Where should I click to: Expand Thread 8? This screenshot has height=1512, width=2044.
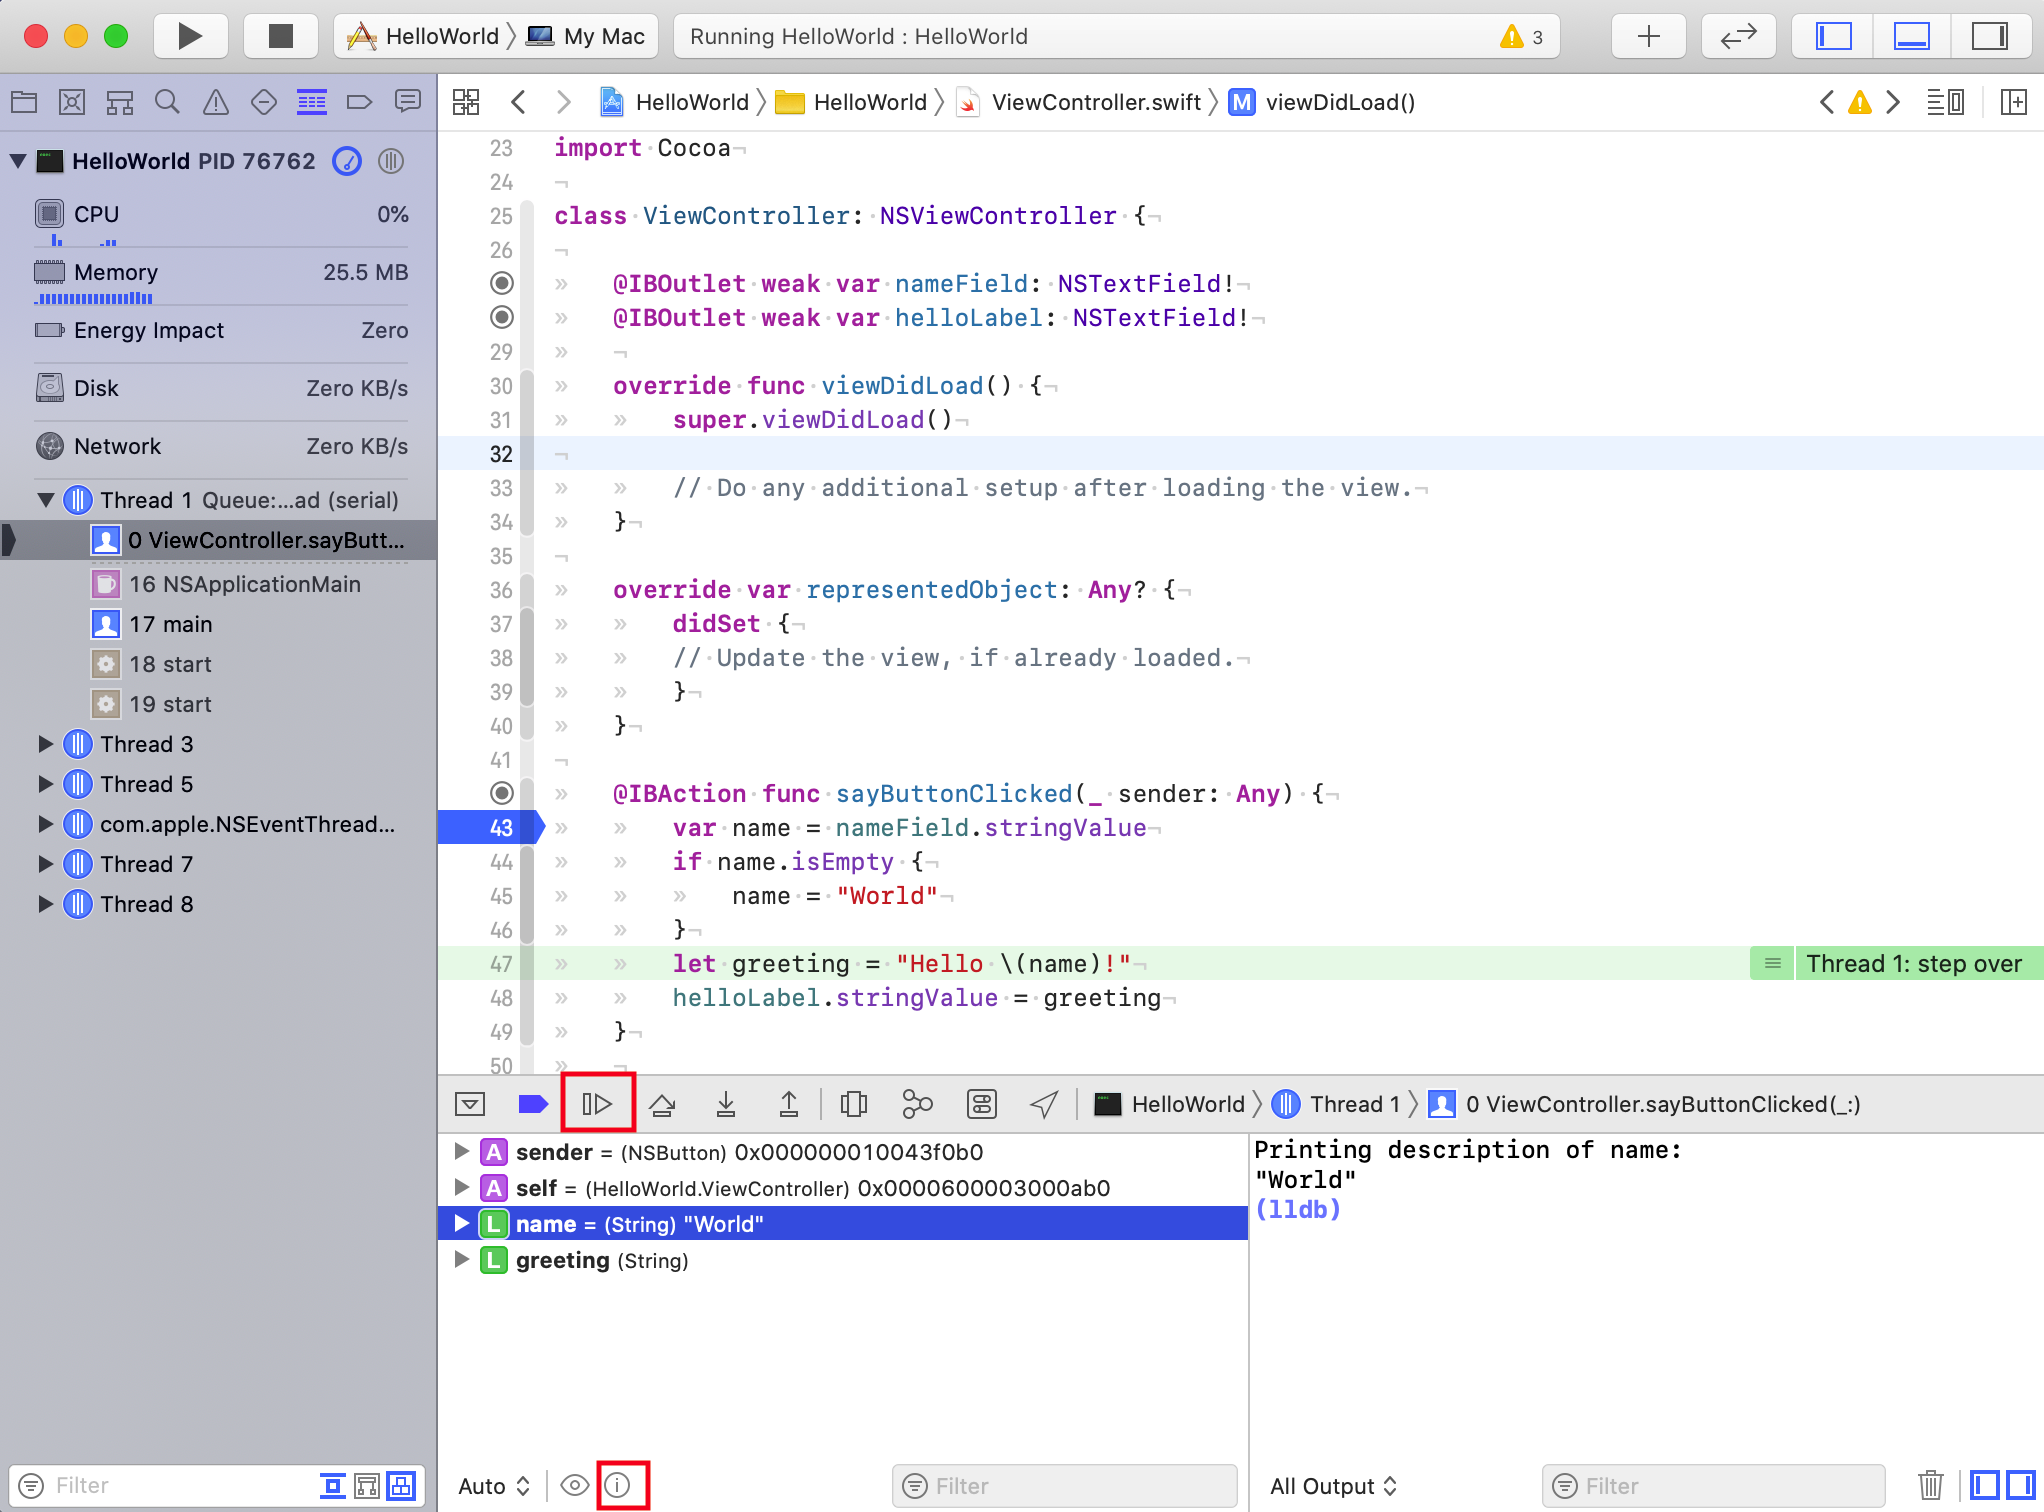45,904
